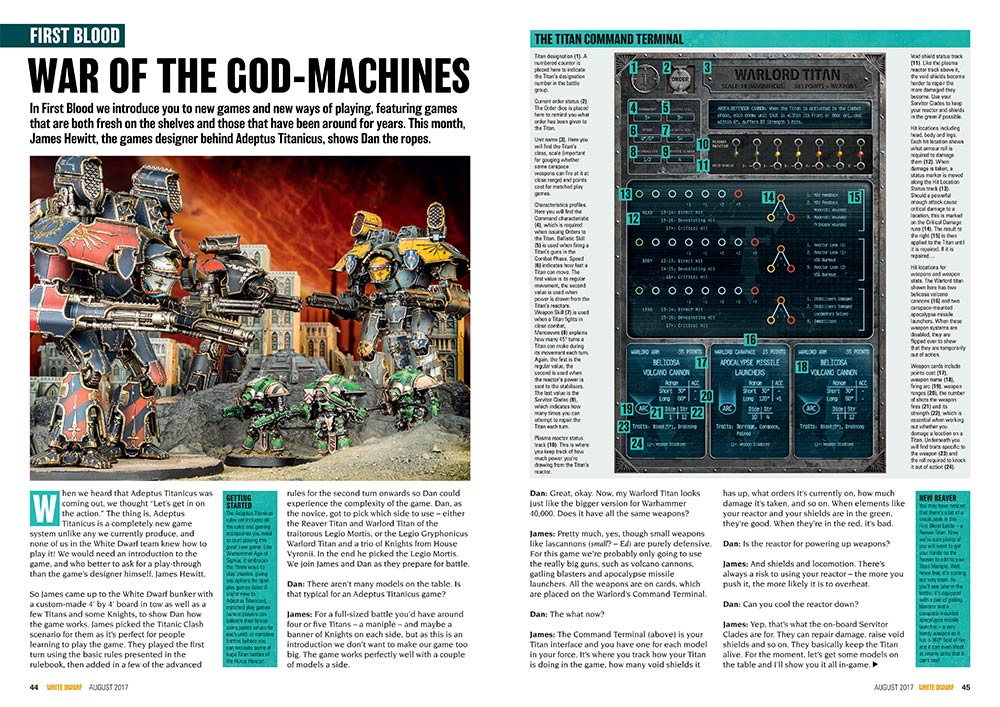Click callout number 10 beside the plasma reactor

pos(703,144)
